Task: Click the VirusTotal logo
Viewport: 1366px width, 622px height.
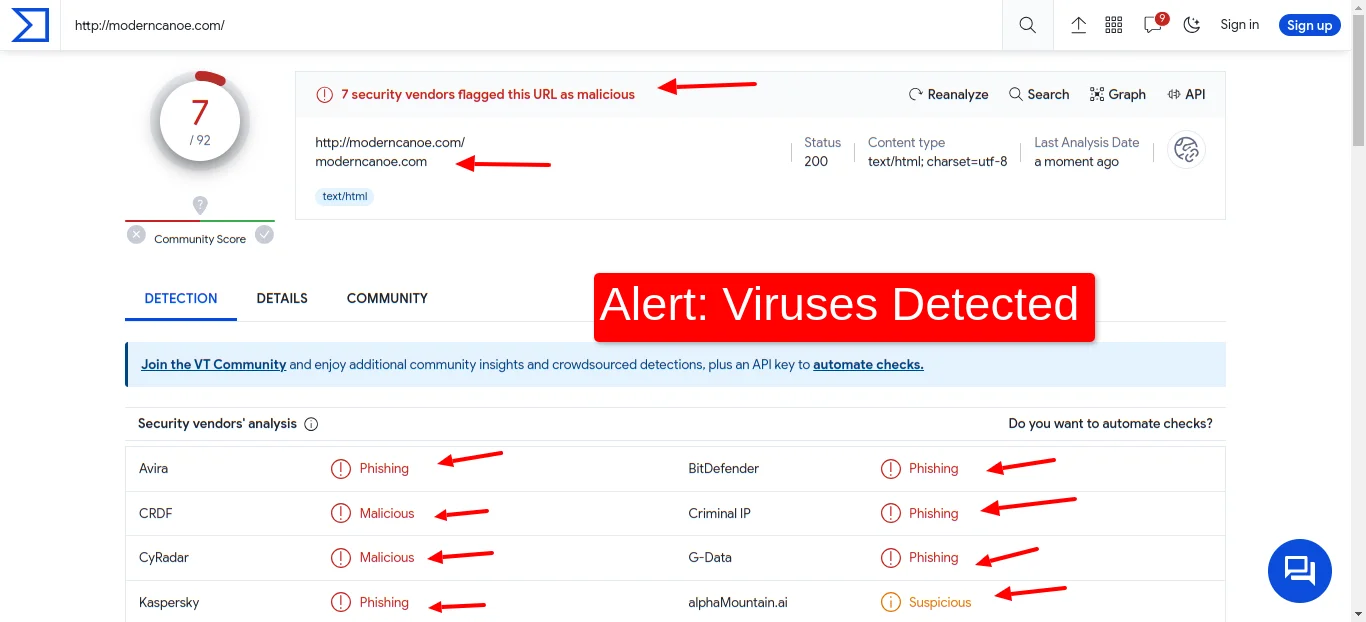Action: tap(30, 25)
